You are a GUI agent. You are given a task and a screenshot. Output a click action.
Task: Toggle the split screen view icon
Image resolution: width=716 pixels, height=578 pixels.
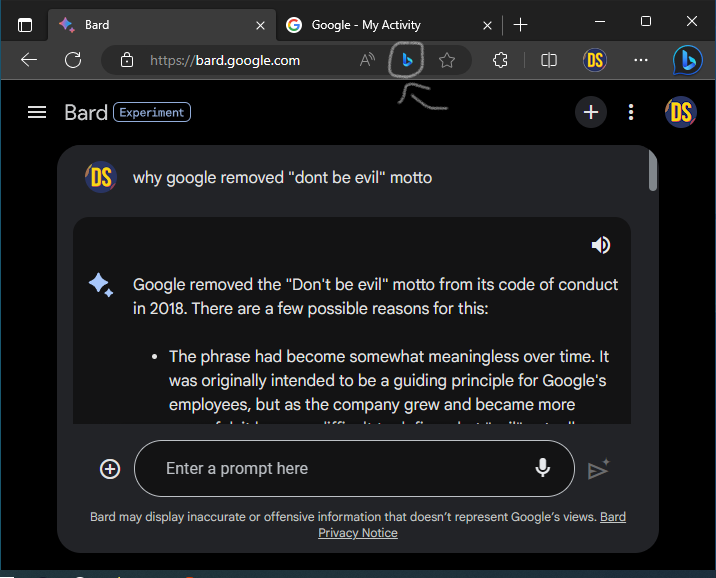tap(549, 60)
